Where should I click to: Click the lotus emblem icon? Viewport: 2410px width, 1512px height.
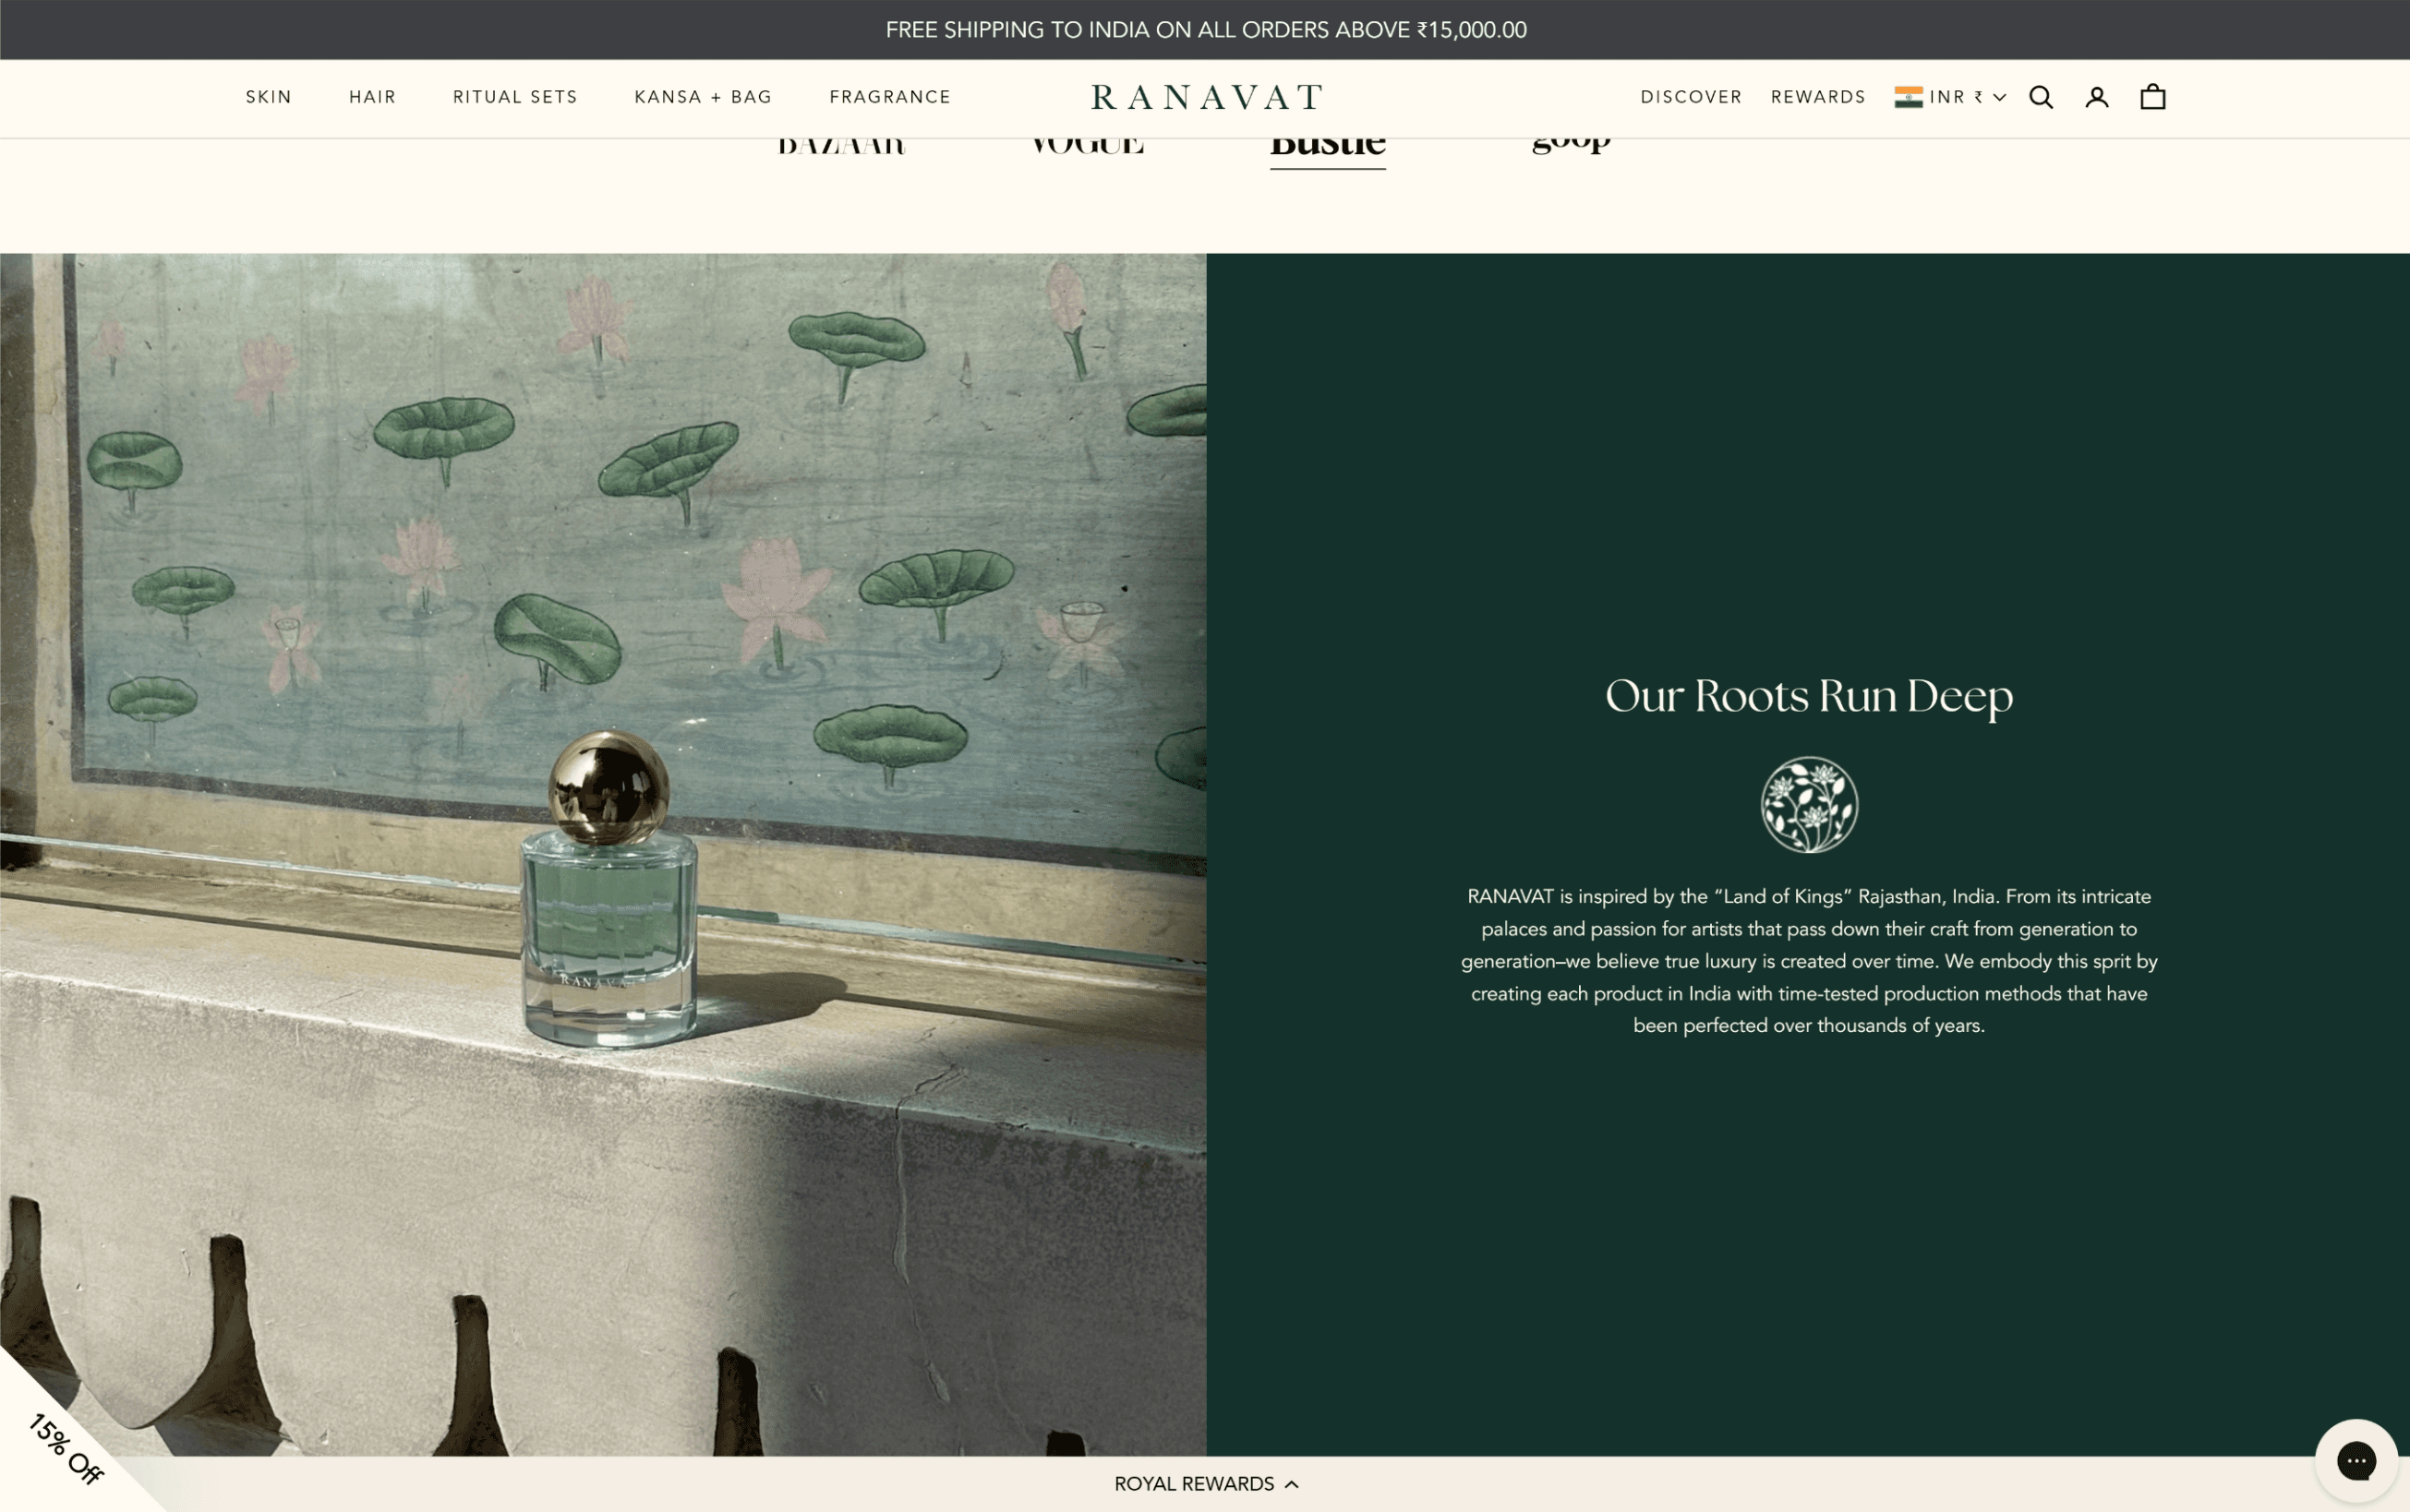[1809, 805]
